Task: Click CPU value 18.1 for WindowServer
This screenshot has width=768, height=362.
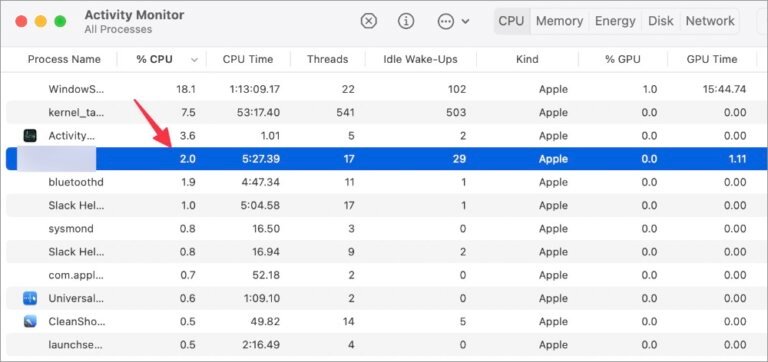Action: (186, 89)
